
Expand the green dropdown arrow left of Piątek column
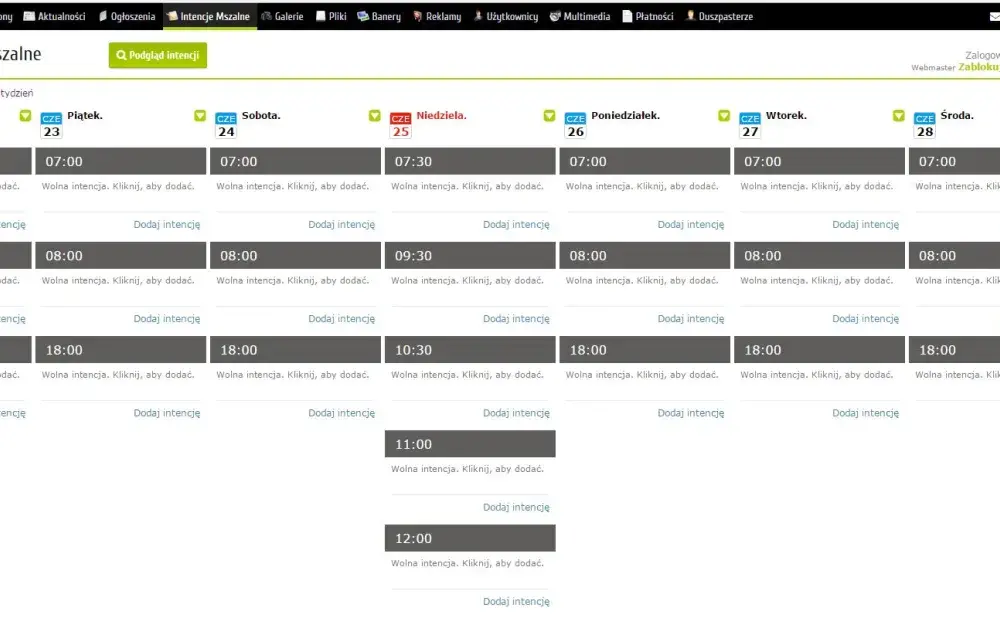point(25,115)
